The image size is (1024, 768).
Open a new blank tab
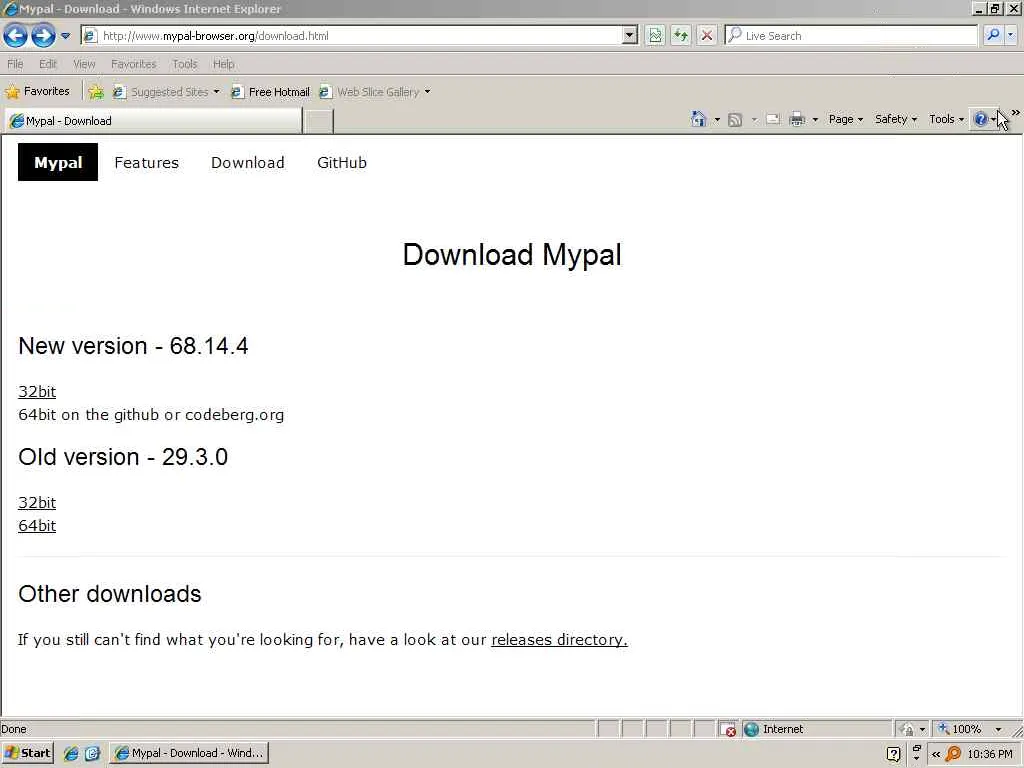[x=319, y=121]
